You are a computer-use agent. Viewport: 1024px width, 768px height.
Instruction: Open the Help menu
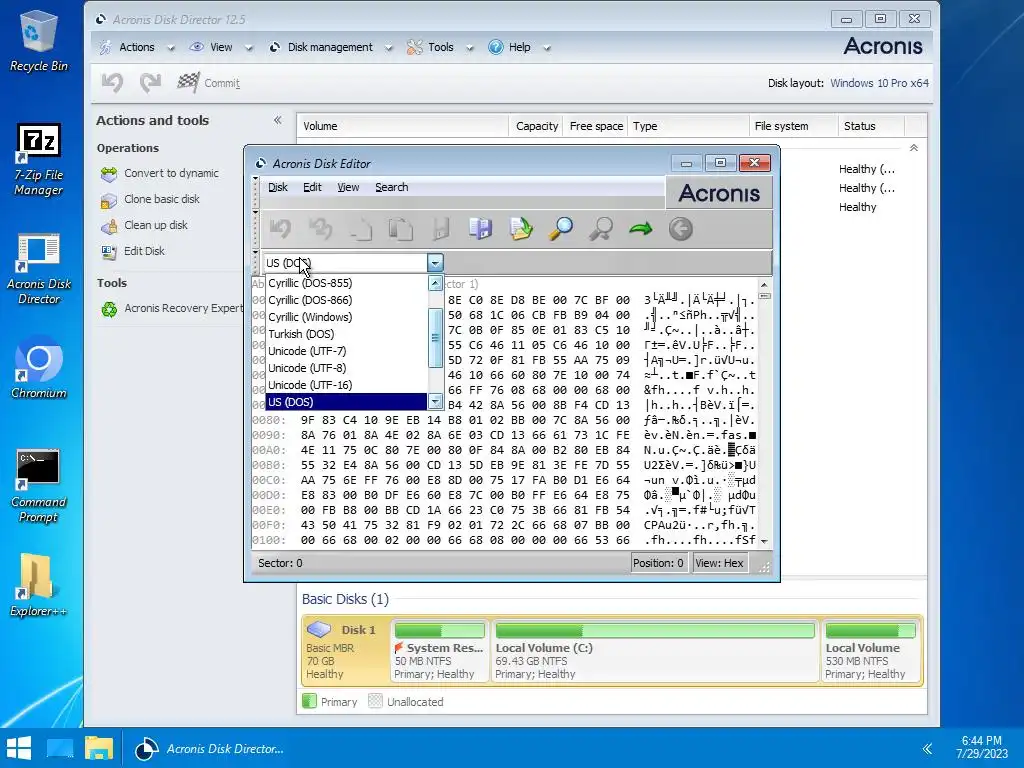point(519,47)
